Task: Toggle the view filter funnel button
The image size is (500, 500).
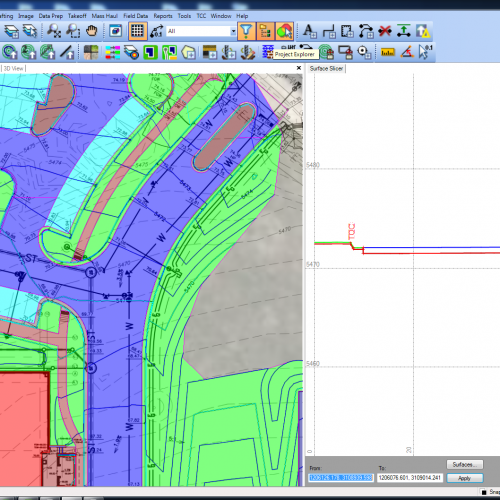Action: pos(246,31)
